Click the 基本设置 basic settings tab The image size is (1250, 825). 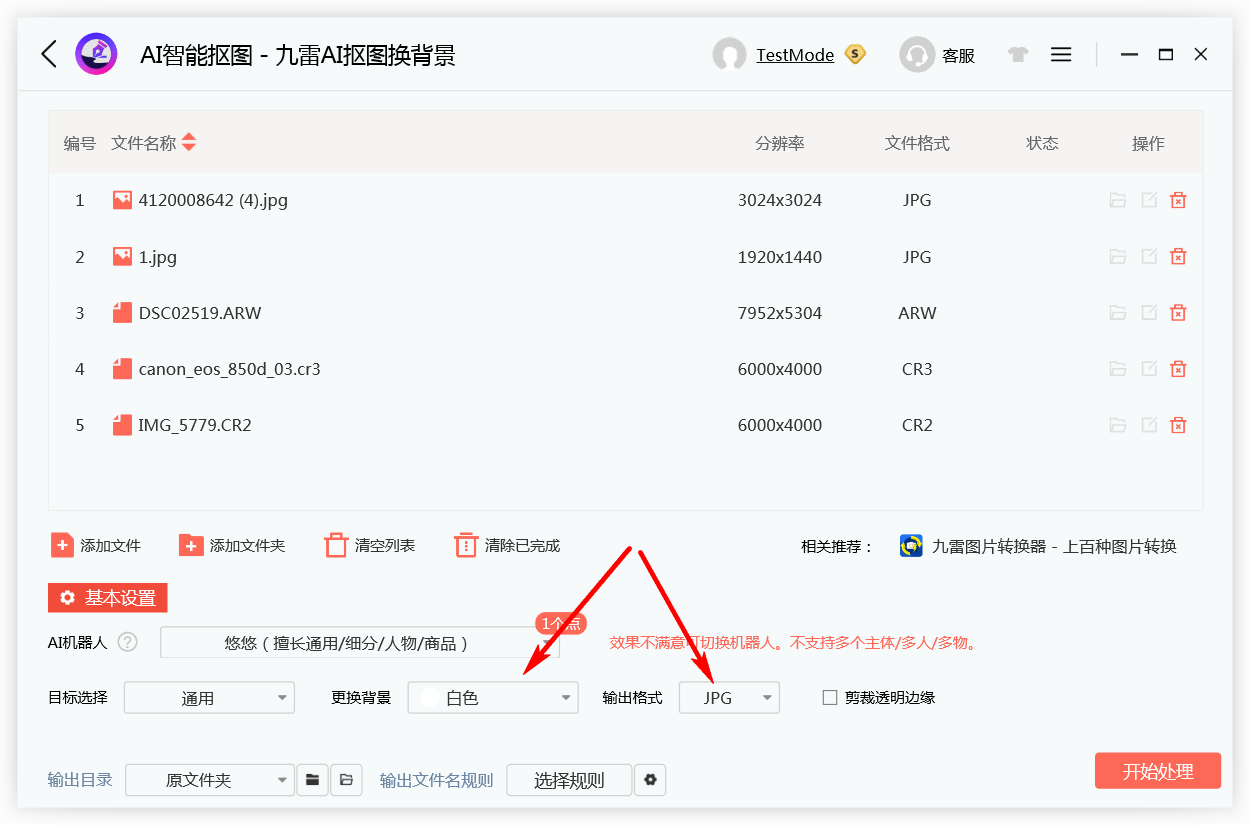pos(108,597)
